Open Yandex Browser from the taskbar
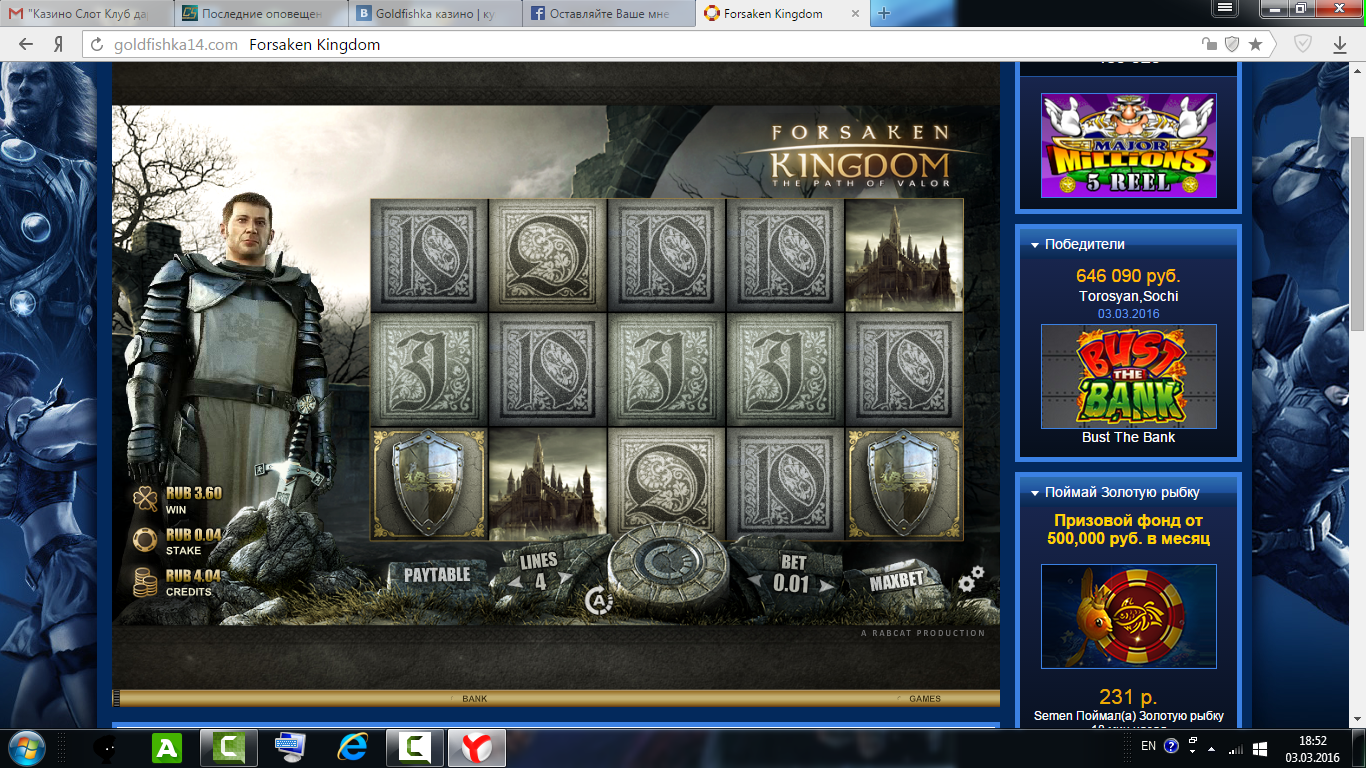This screenshot has width=1366, height=768. 477,748
